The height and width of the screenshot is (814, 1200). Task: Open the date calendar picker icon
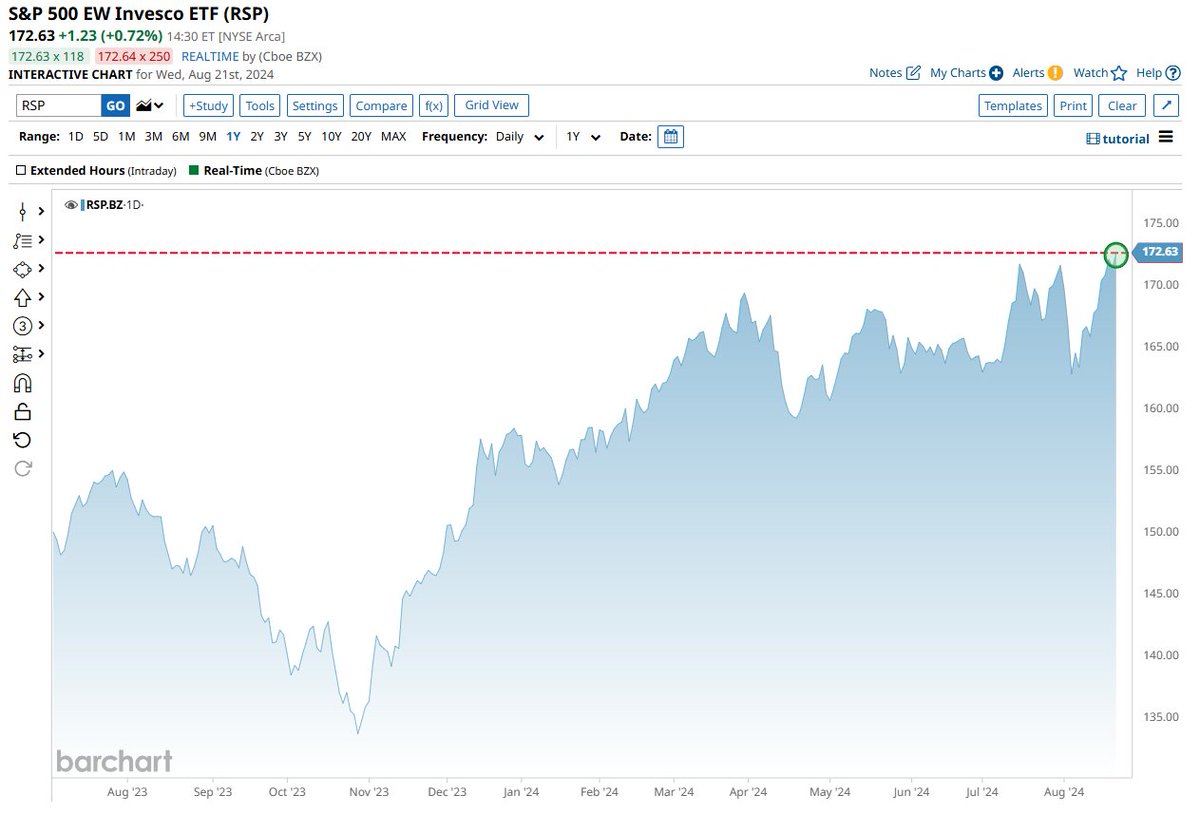(671, 137)
